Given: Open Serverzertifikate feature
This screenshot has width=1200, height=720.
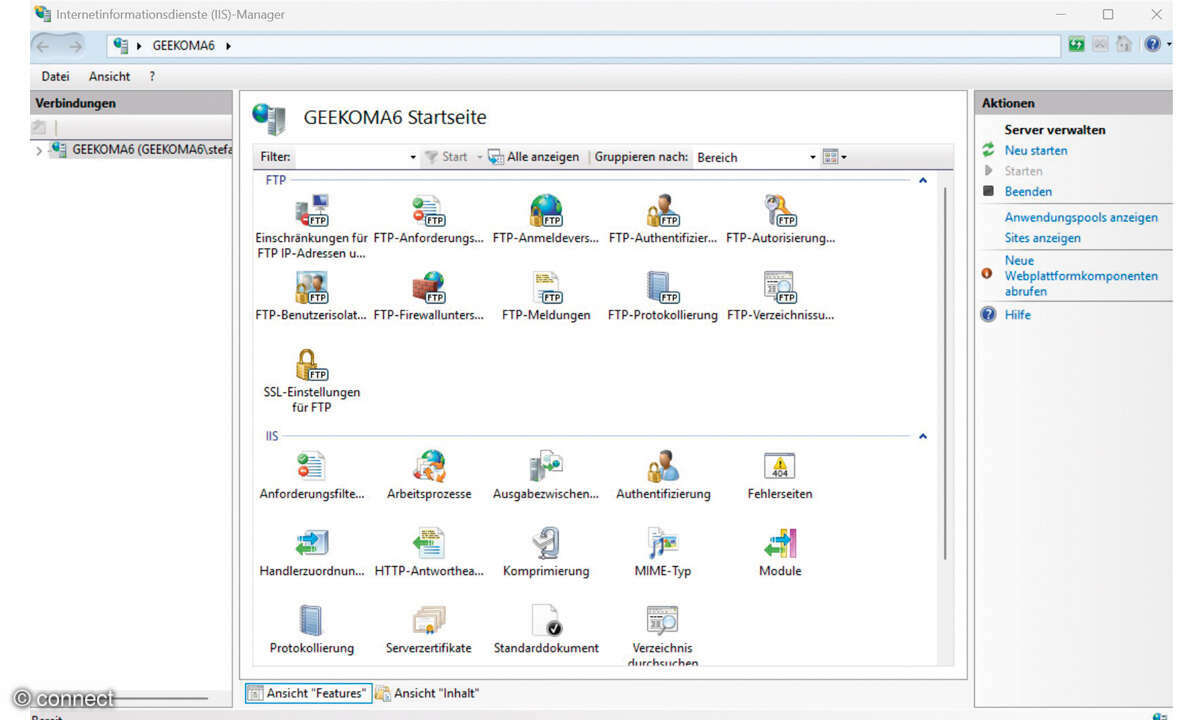Looking at the screenshot, I should (x=428, y=630).
